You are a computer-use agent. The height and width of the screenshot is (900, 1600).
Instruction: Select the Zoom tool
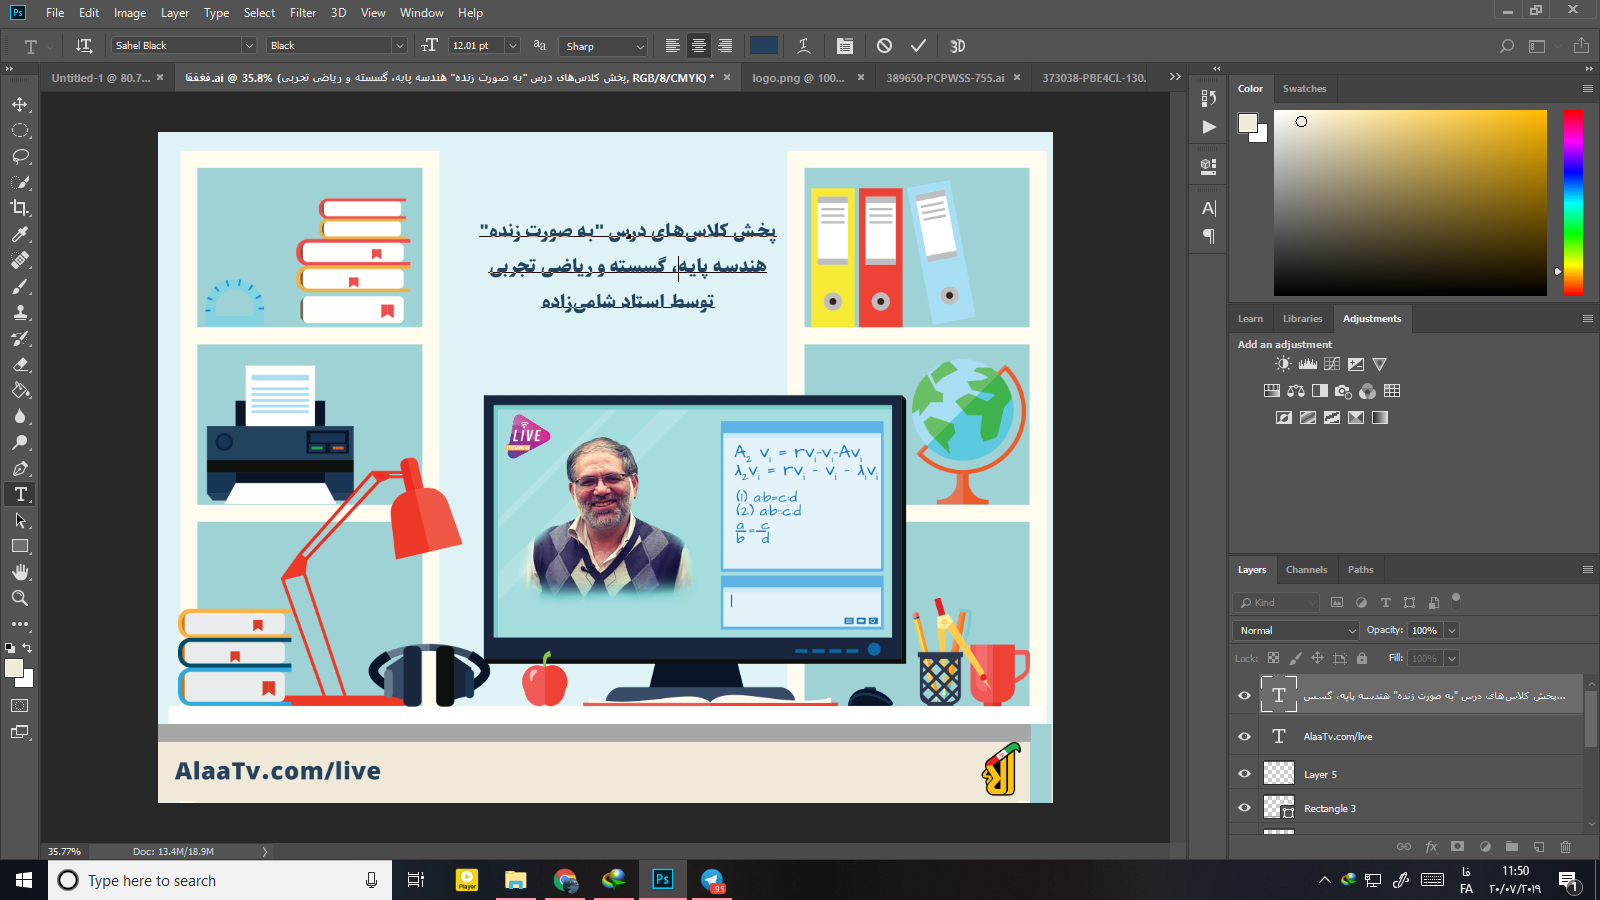20,598
